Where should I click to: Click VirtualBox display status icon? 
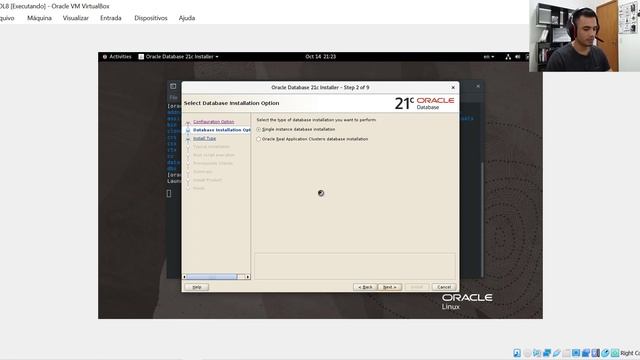pos(576,353)
